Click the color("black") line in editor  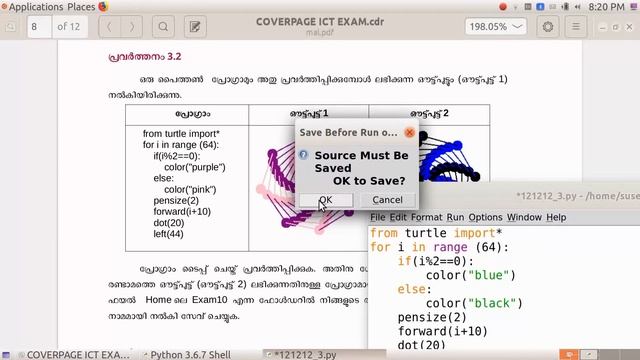point(474,303)
